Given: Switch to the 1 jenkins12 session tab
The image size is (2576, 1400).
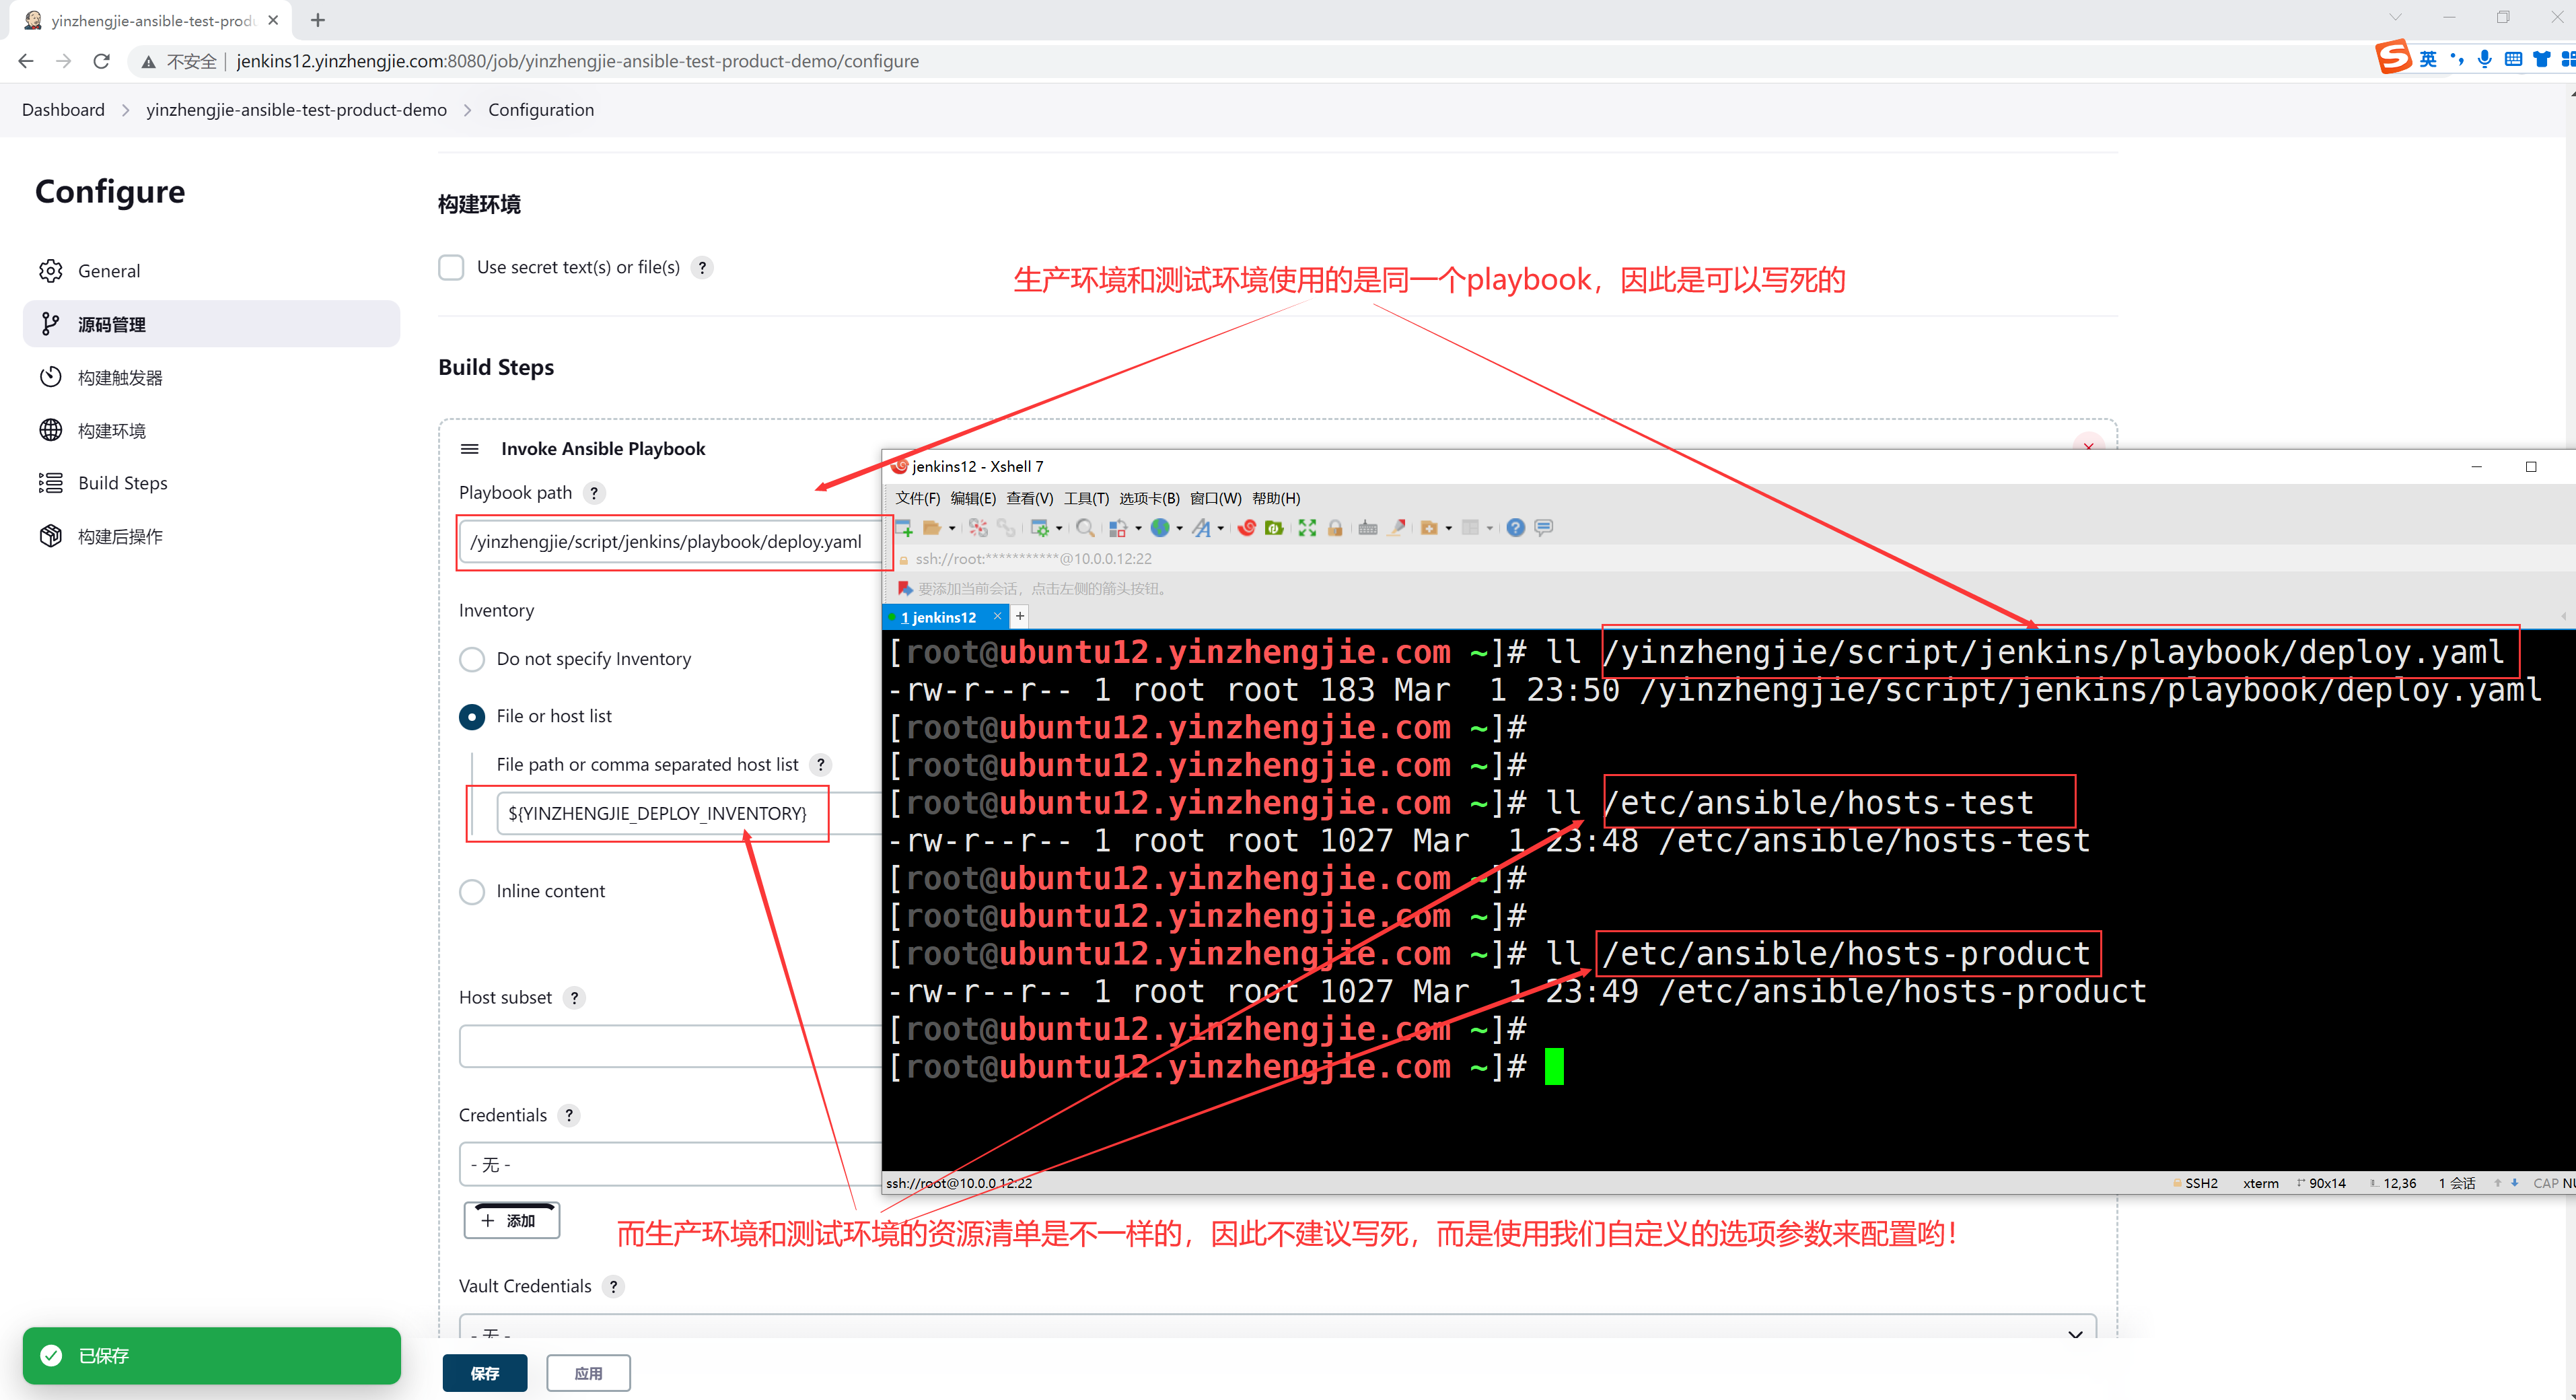Looking at the screenshot, I should [938, 617].
